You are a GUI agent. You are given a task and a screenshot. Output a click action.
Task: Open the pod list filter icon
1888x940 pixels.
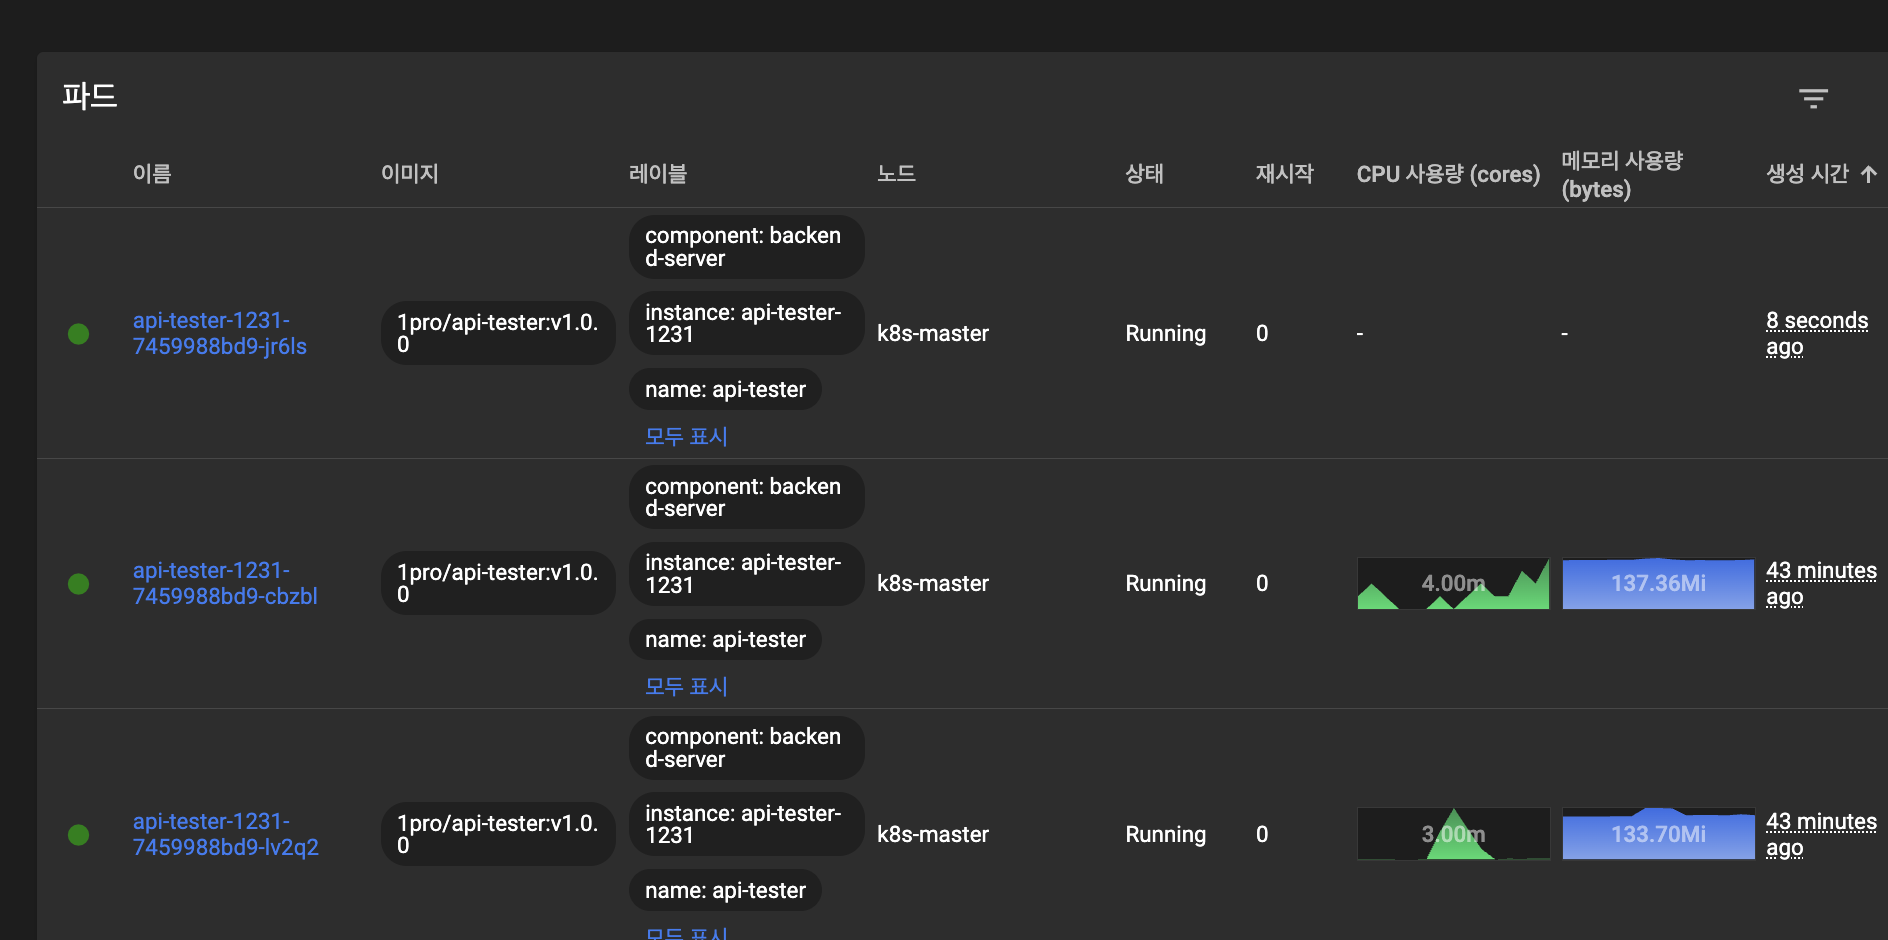pos(1813,98)
